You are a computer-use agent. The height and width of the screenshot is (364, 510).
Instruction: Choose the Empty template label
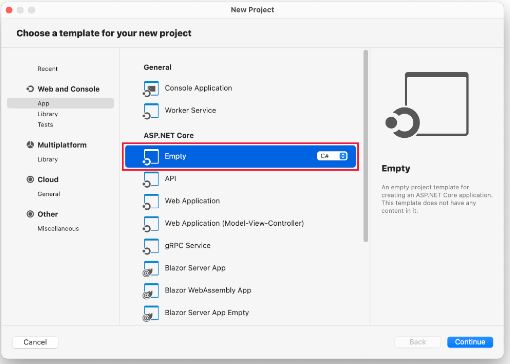(175, 156)
